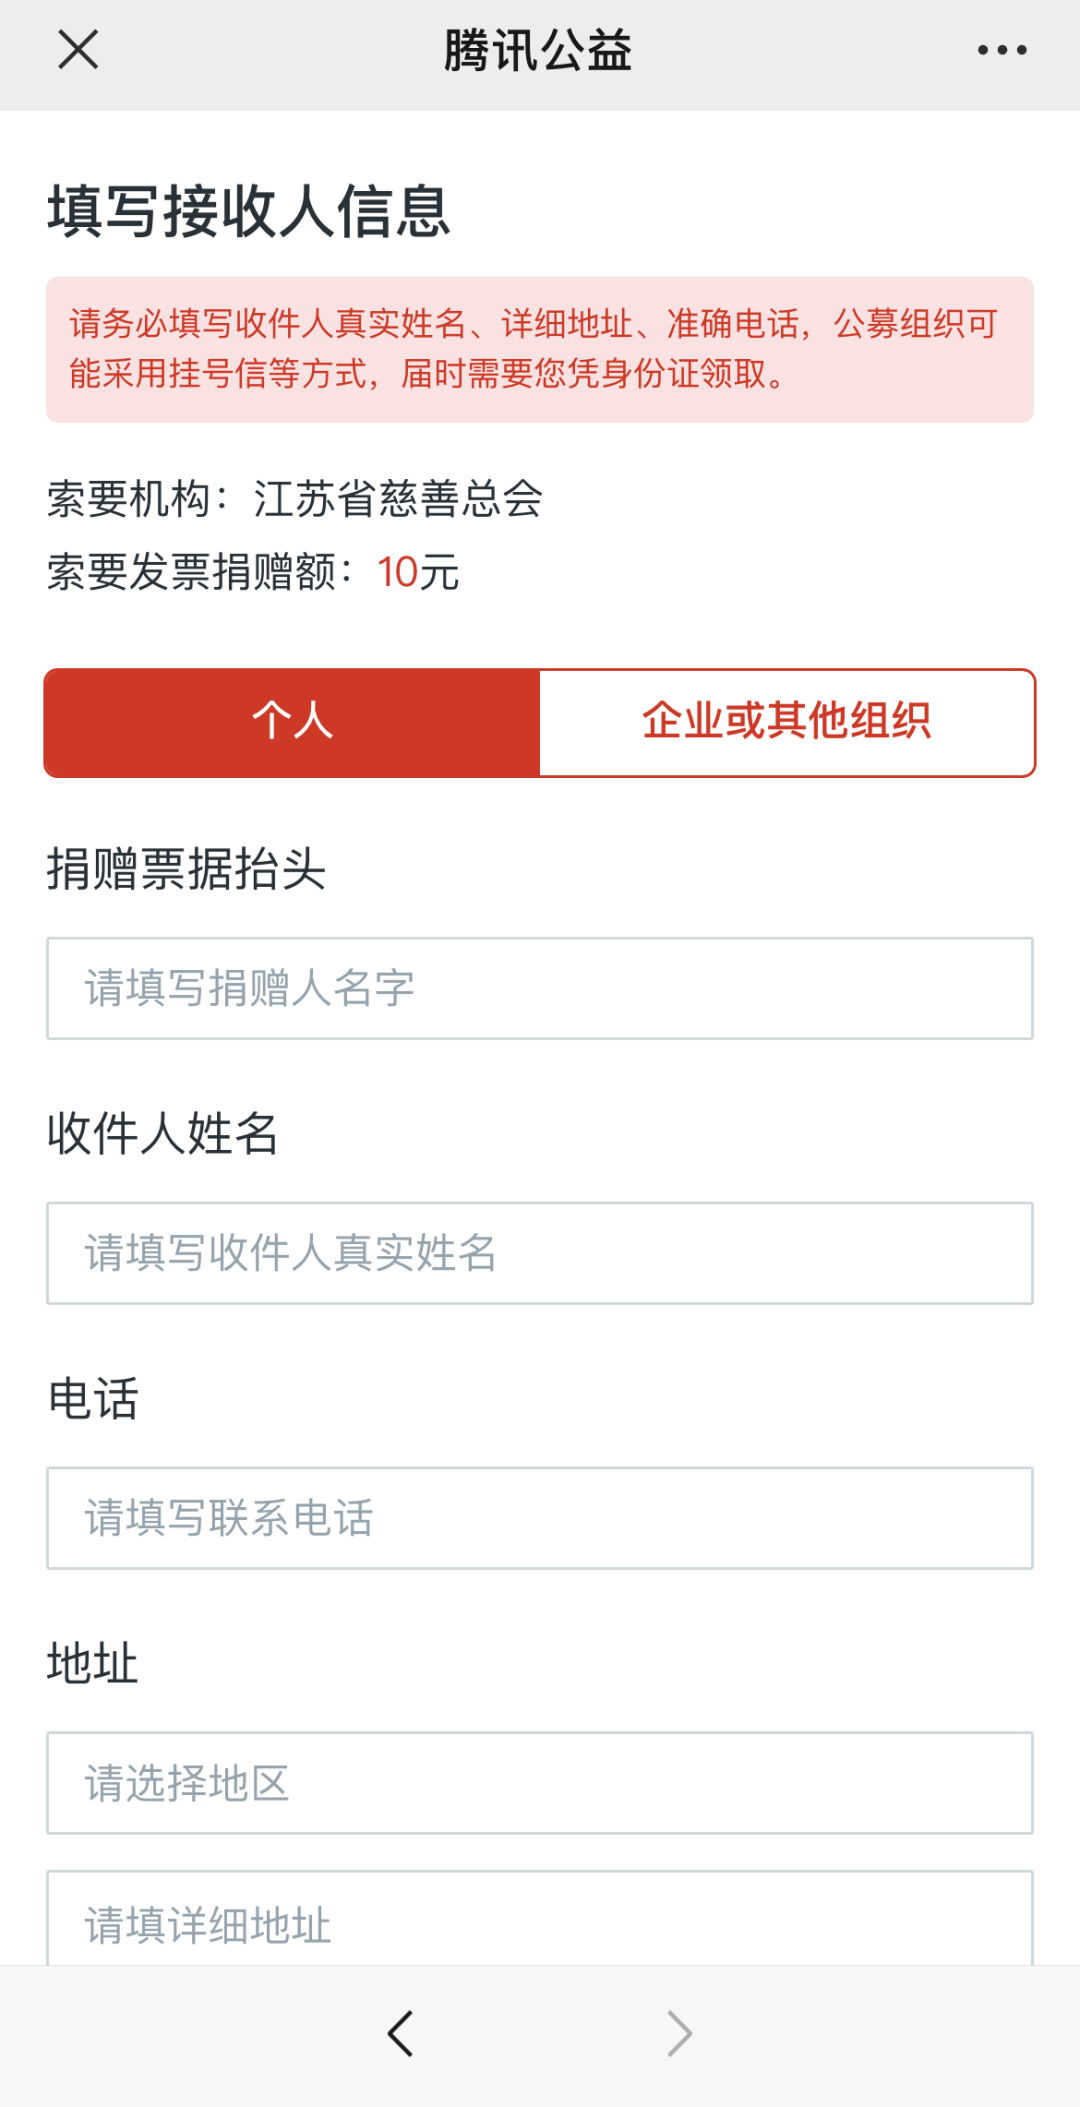The image size is (1080, 2107).
Task: Tap the pink notice about 真实姓名
Action: tap(540, 349)
